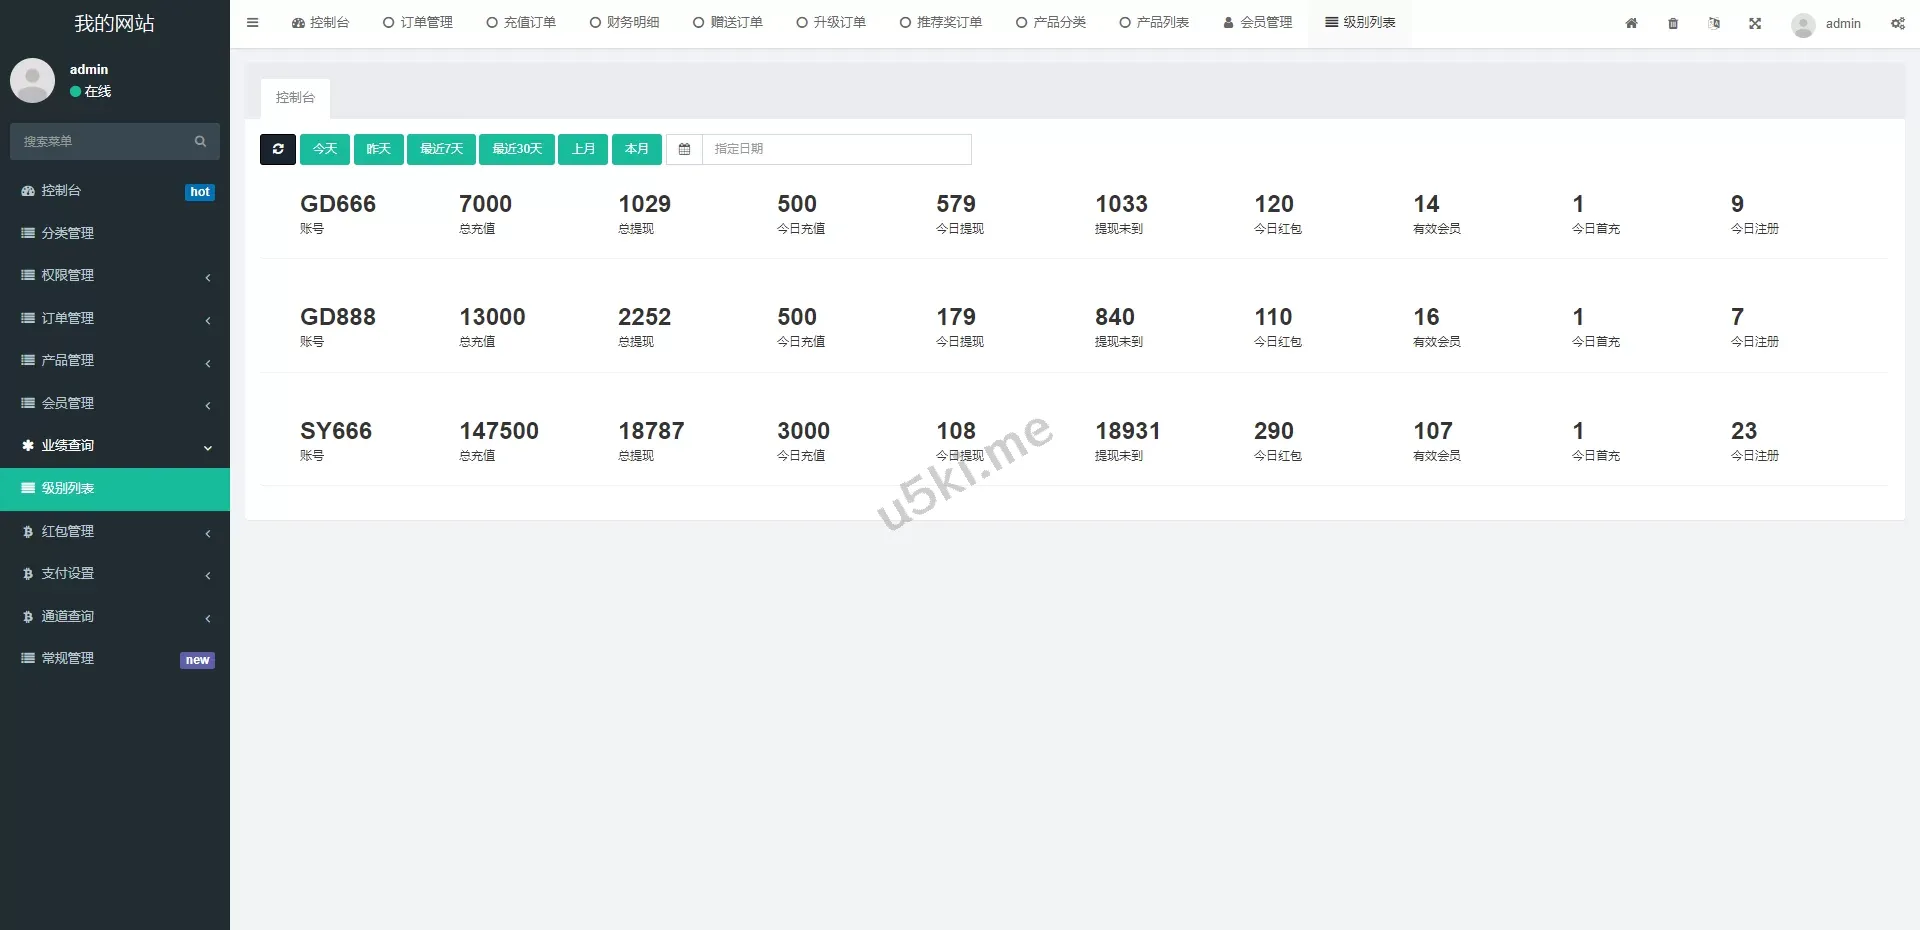Click the calendar icon beside date field
1920x930 pixels.
click(x=684, y=149)
